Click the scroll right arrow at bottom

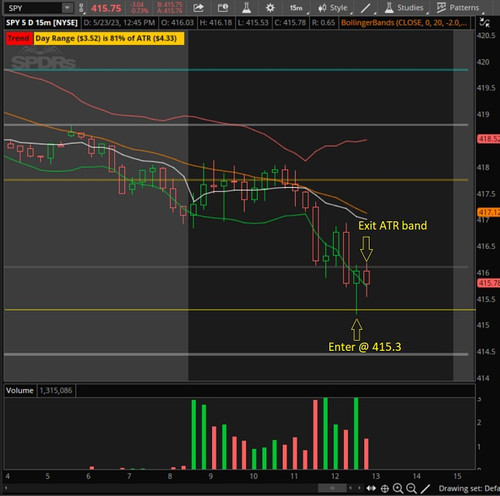tap(359, 488)
